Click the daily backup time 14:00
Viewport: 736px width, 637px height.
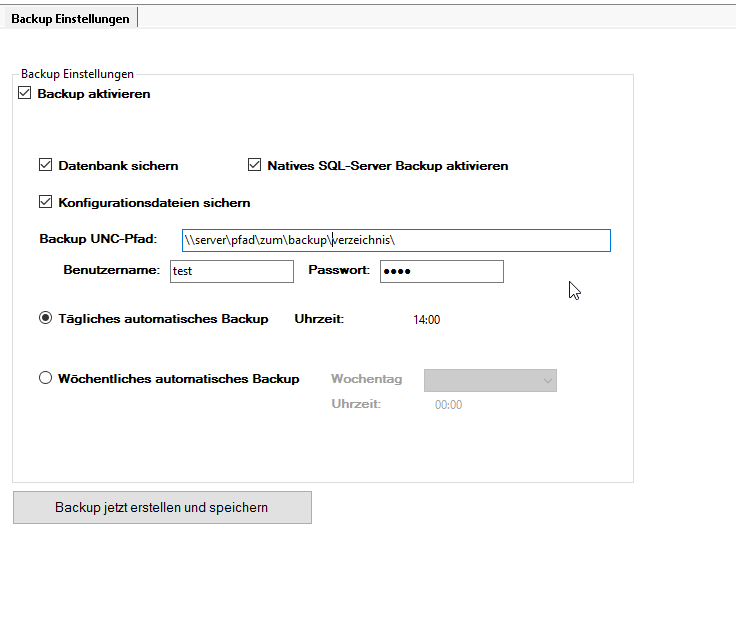pos(427,320)
